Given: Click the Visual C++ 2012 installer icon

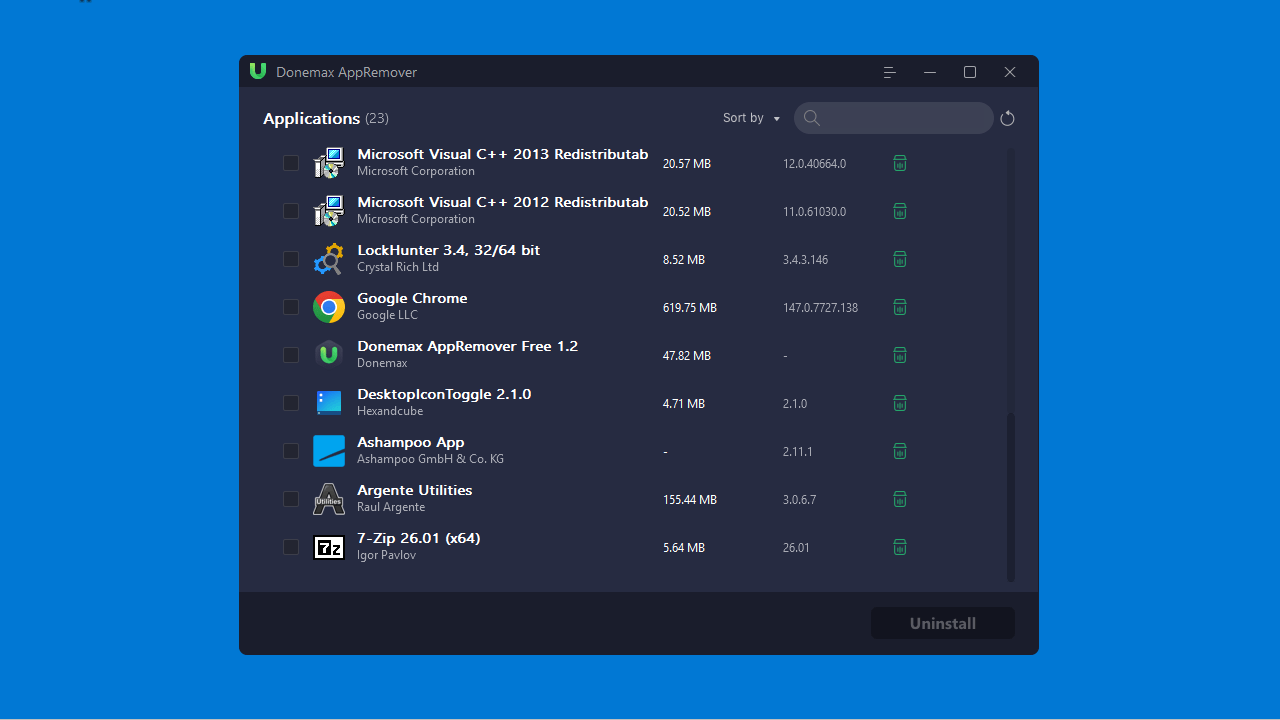Looking at the screenshot, I should click(x=329, y=211).
